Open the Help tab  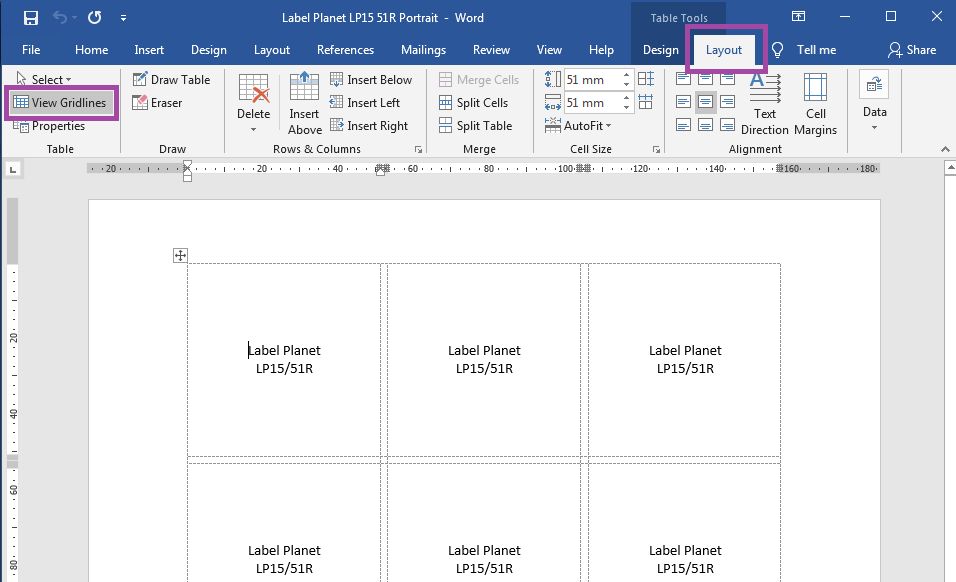tap(601, 50)
